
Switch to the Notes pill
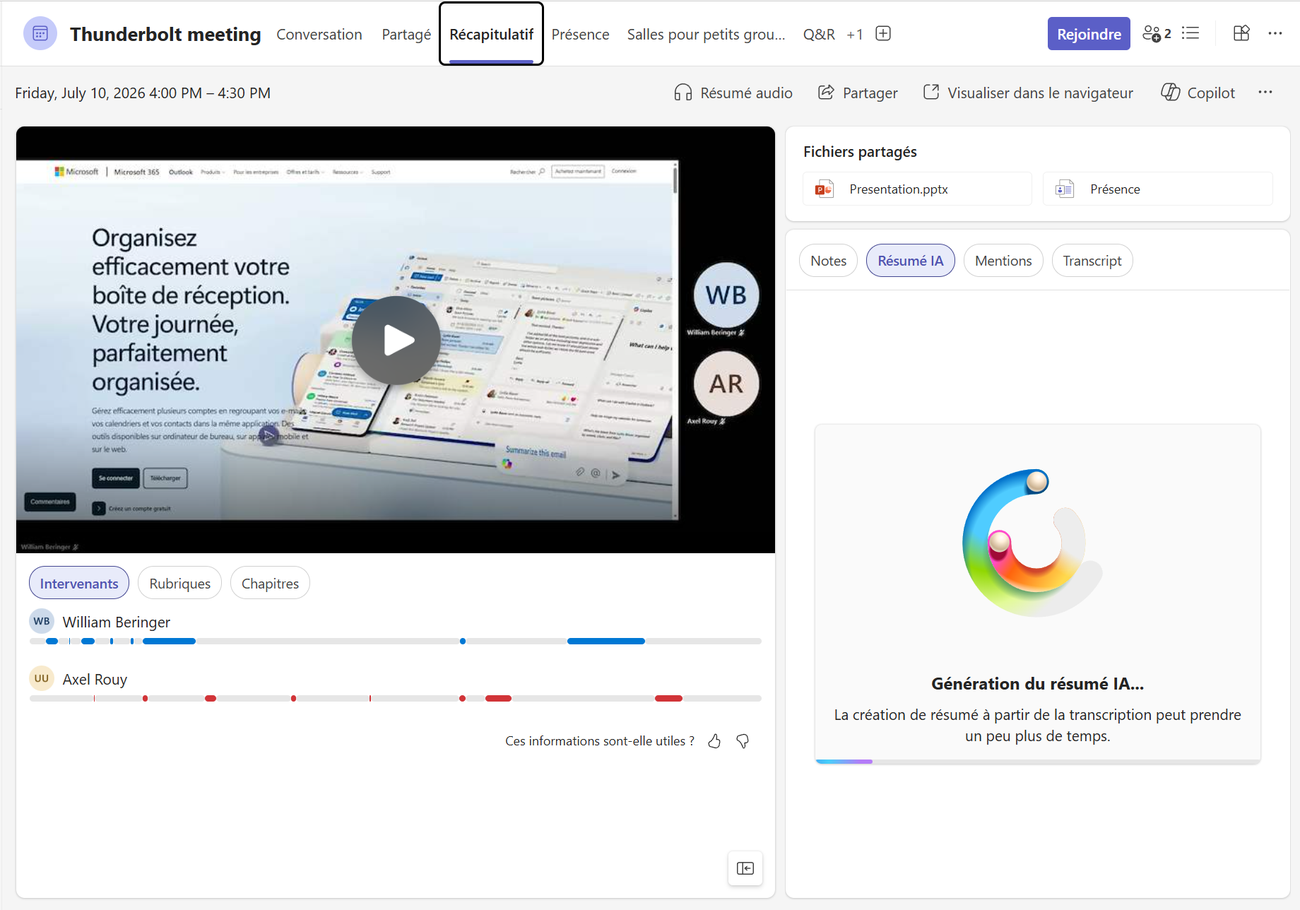pyautogui.click(x=828, y=261)
